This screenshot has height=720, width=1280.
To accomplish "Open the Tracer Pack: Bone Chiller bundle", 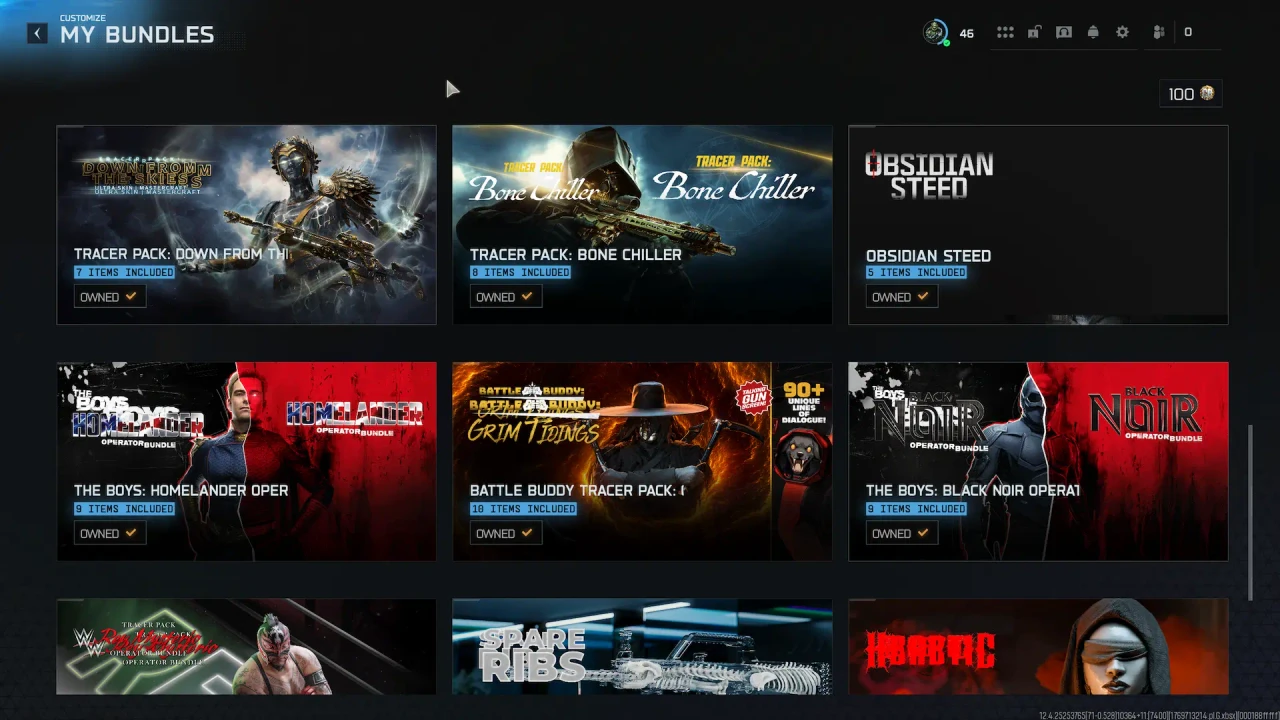I will click(x=642, y=225).
